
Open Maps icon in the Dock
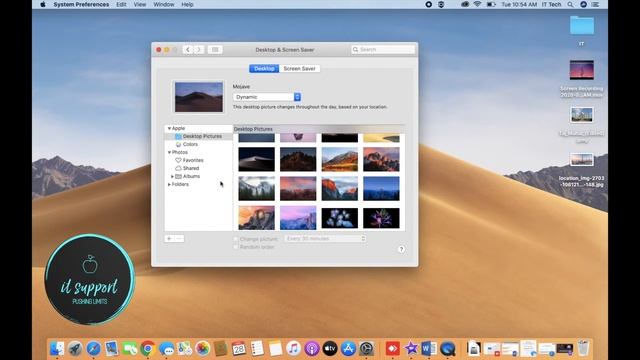[184, 349]
